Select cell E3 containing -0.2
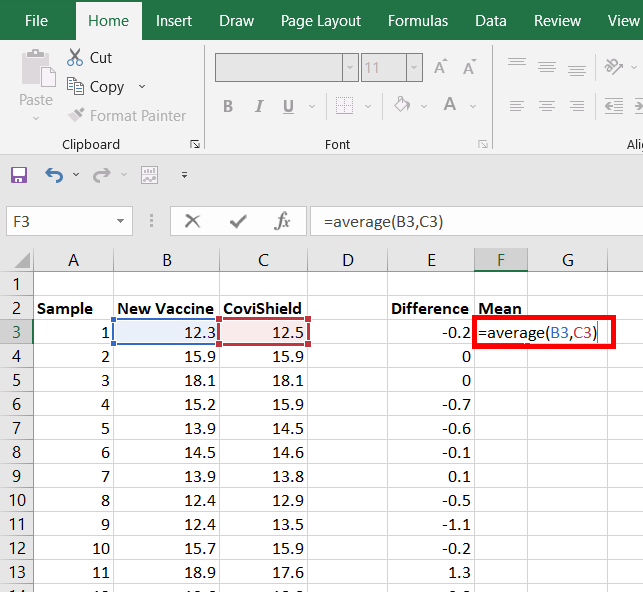The width and height of the screenshot is (643, 592). (431, 332)
